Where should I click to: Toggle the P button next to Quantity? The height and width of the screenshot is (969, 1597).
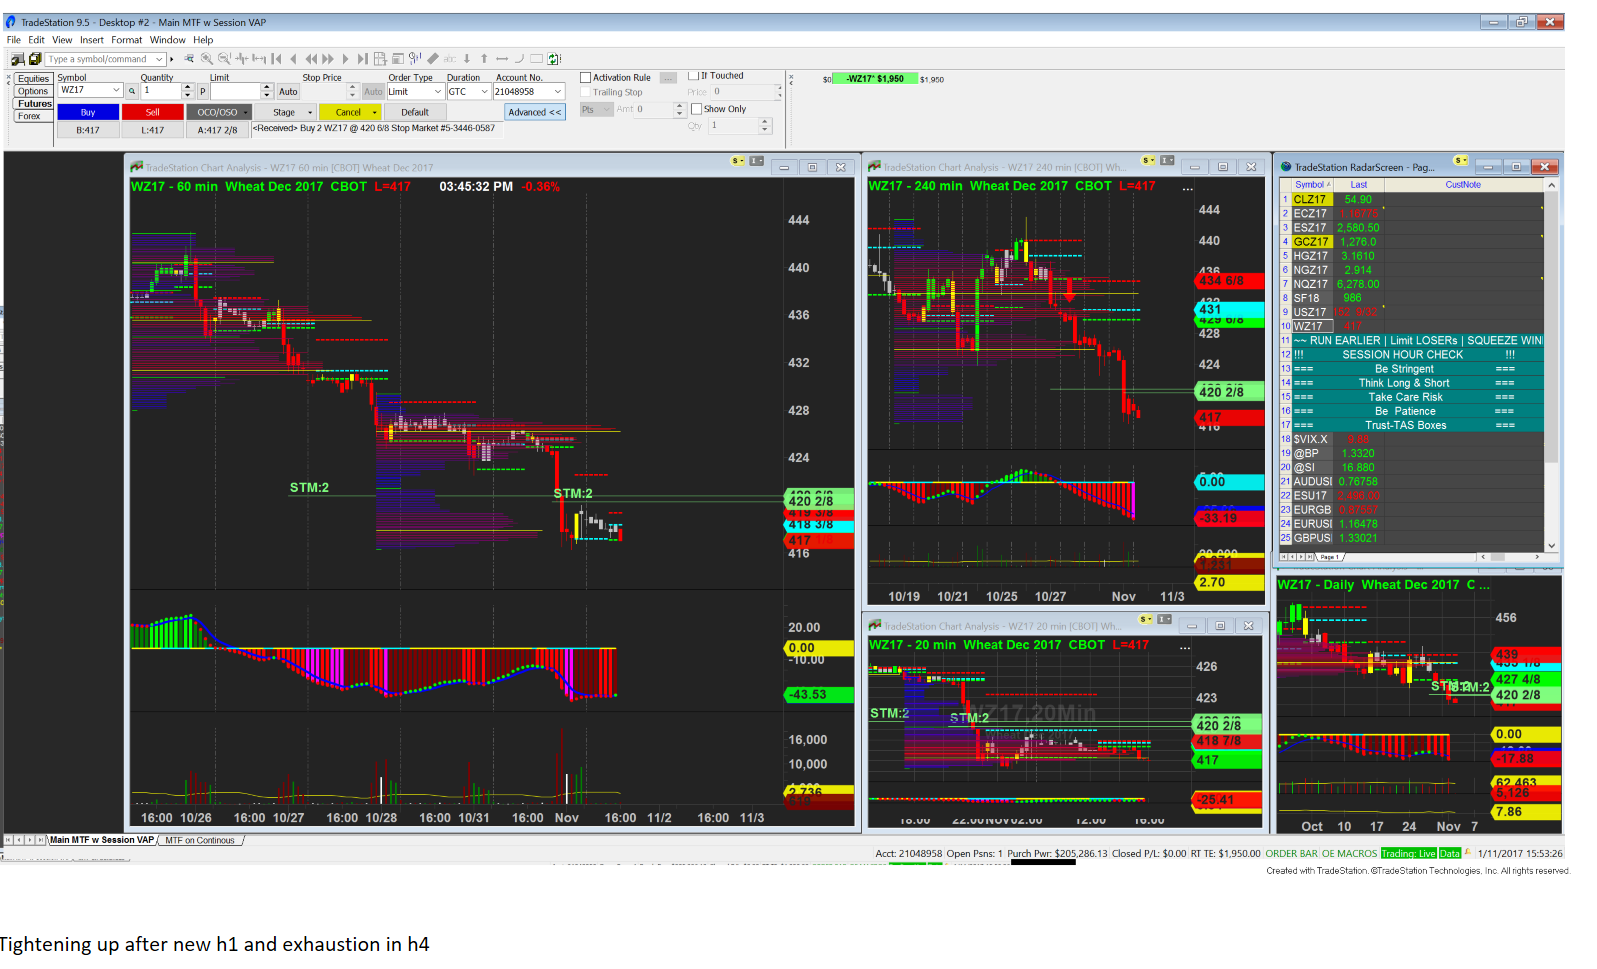(x=202, y=92)
